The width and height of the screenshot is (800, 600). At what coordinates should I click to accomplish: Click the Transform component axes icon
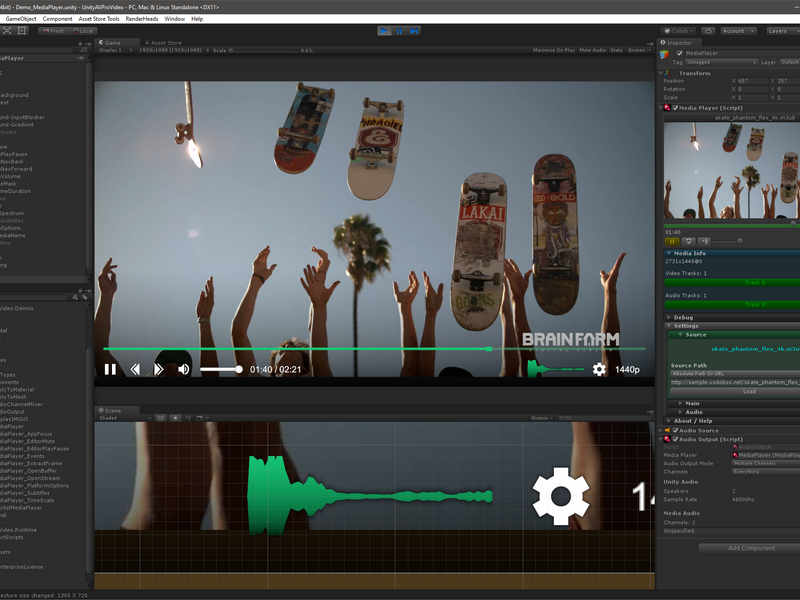[667, 73]
